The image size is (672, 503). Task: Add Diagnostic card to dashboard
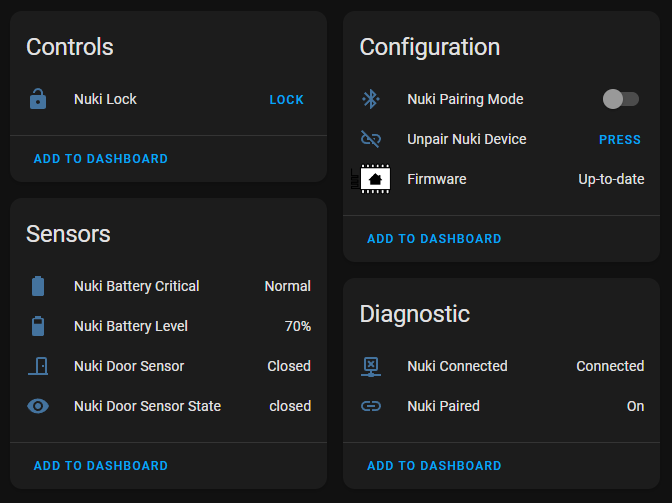(434, 466)
